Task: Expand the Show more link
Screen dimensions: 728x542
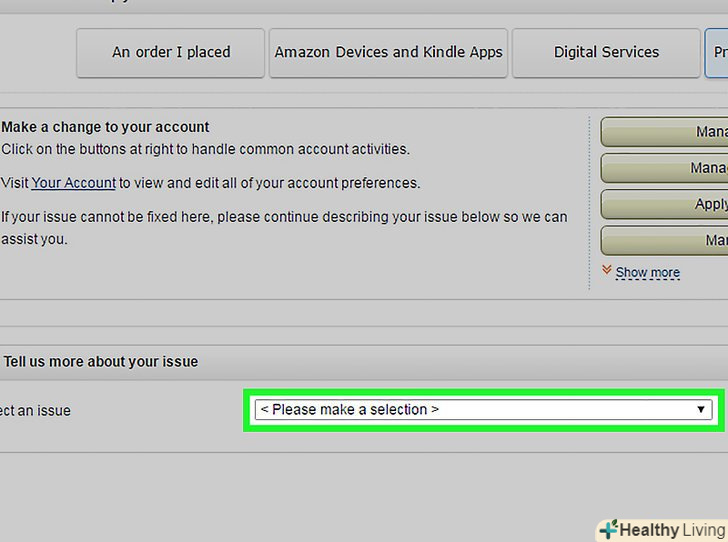Action: click(647, 272)
